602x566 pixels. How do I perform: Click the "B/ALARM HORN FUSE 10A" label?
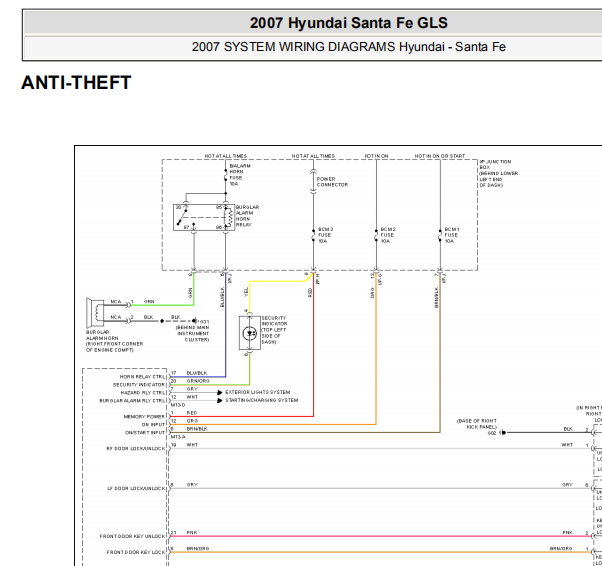click(240, 175)
